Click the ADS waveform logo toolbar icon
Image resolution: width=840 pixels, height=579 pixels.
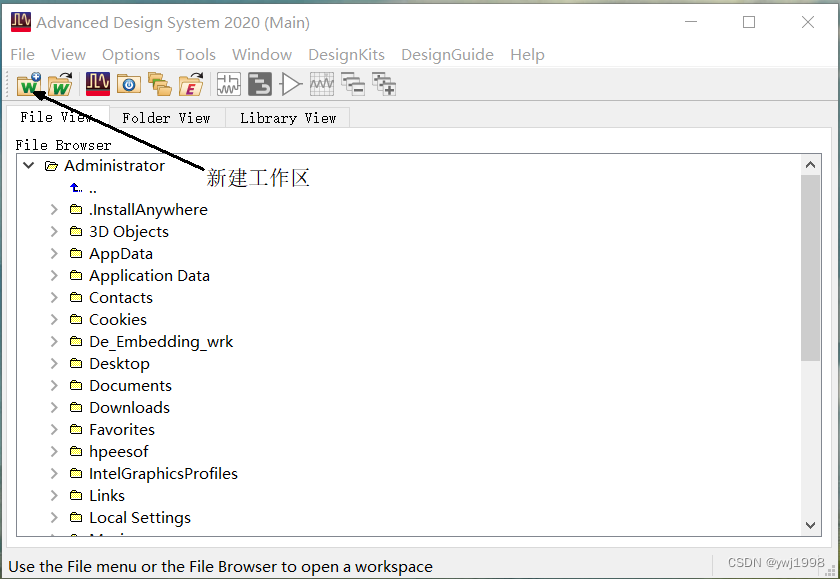98,84
